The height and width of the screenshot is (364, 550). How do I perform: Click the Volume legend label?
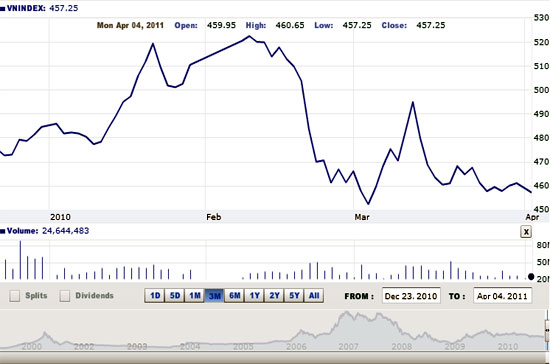(x=22, y=231)
